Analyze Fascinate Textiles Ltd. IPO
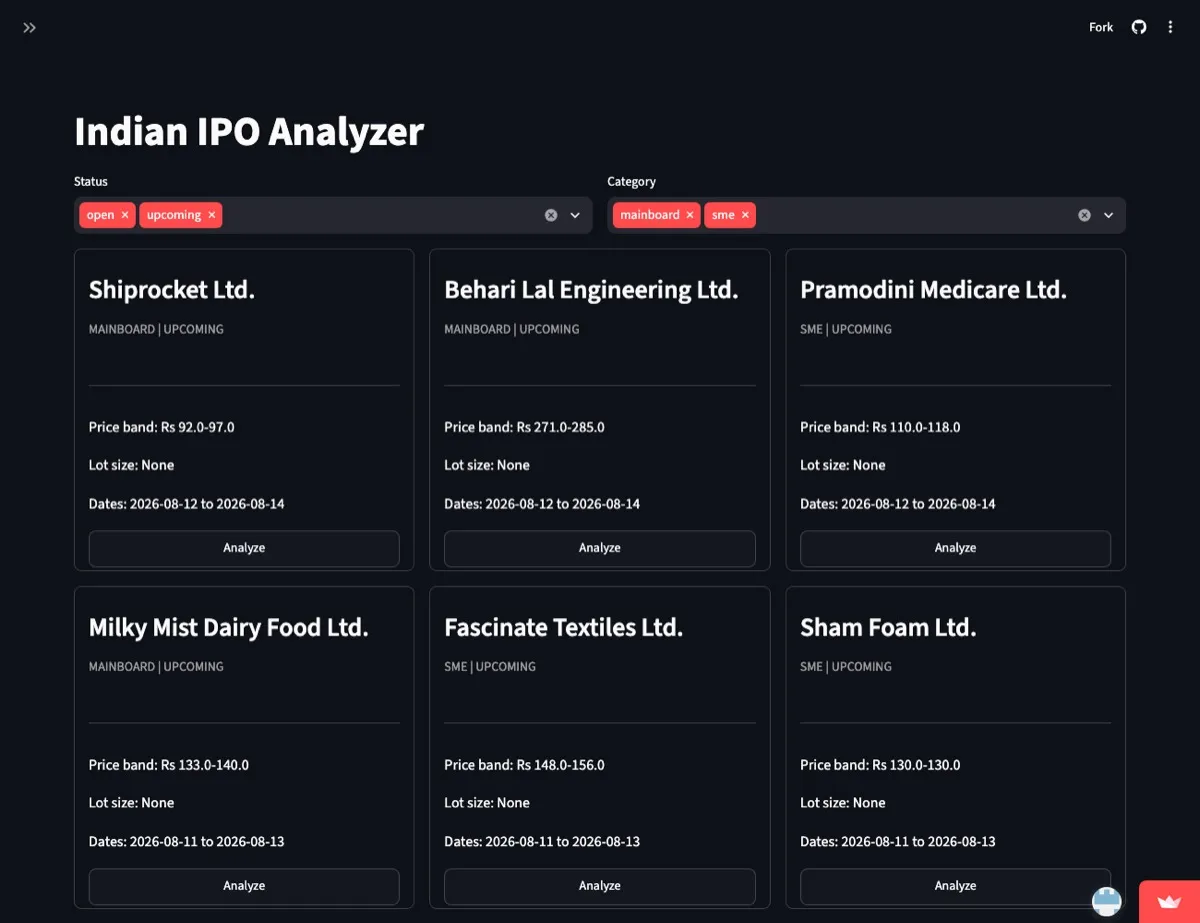 600,886
